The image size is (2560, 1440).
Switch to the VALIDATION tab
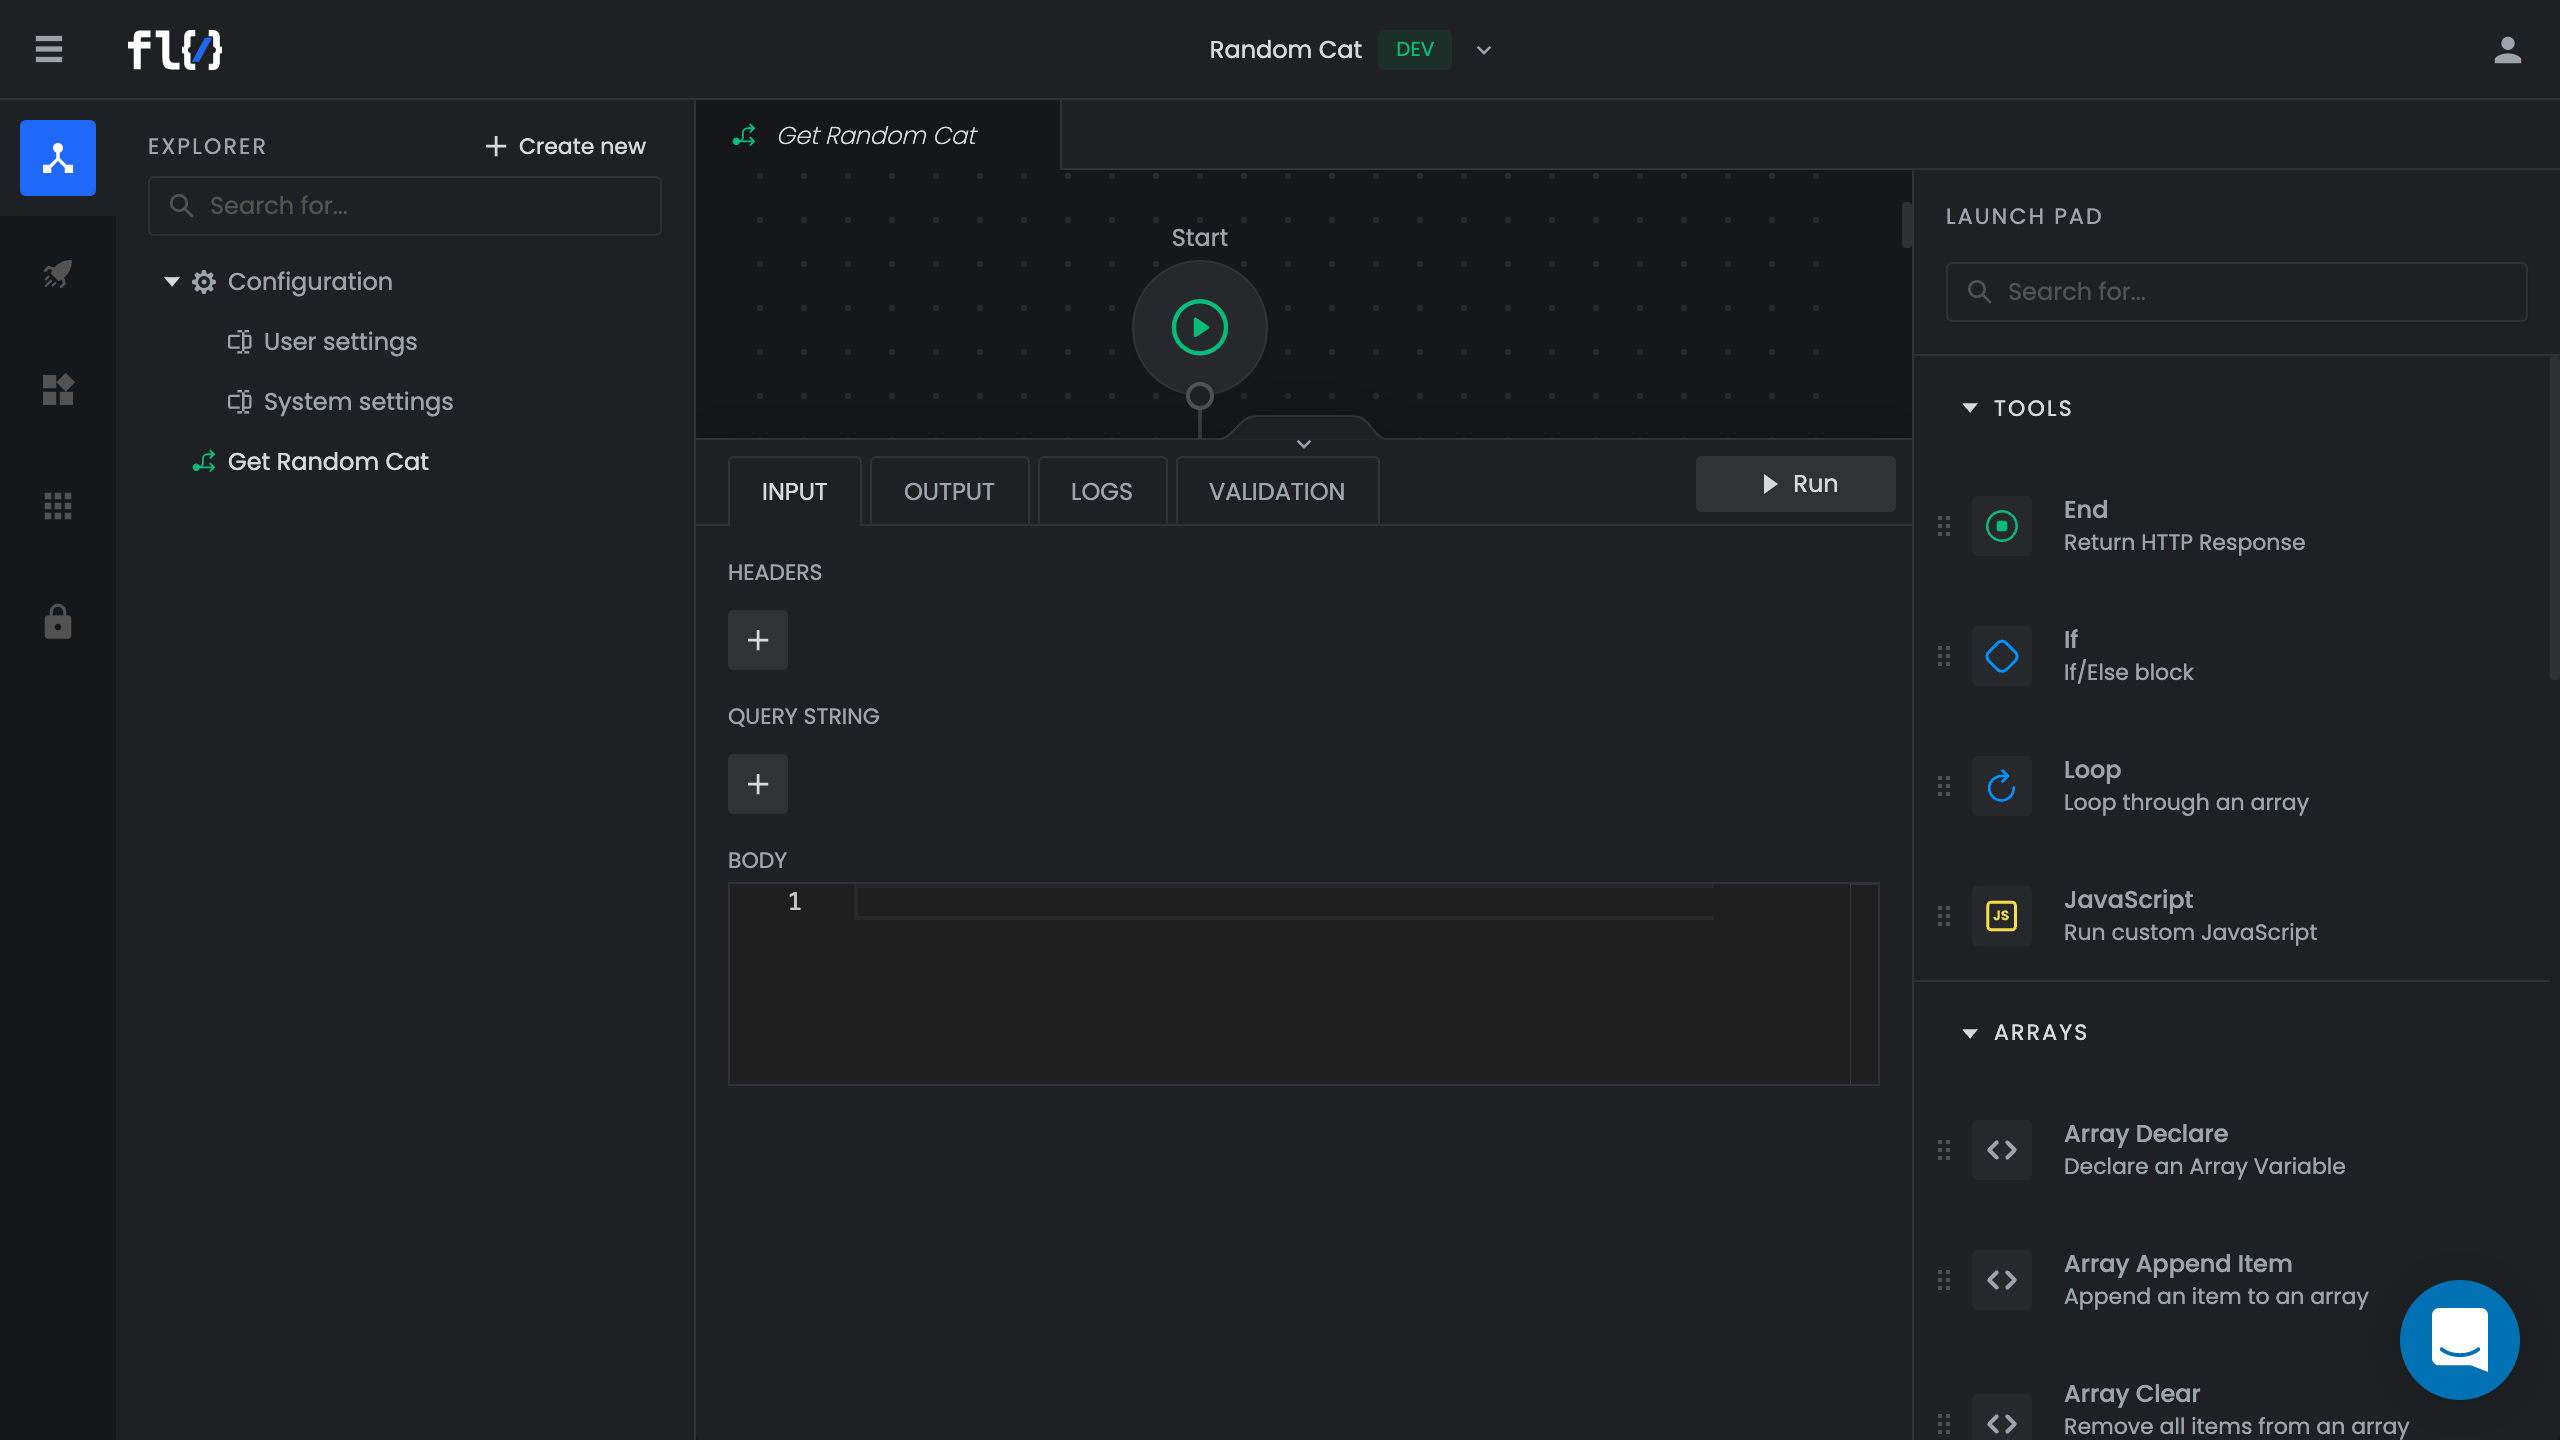click(x=1276, y=492)
